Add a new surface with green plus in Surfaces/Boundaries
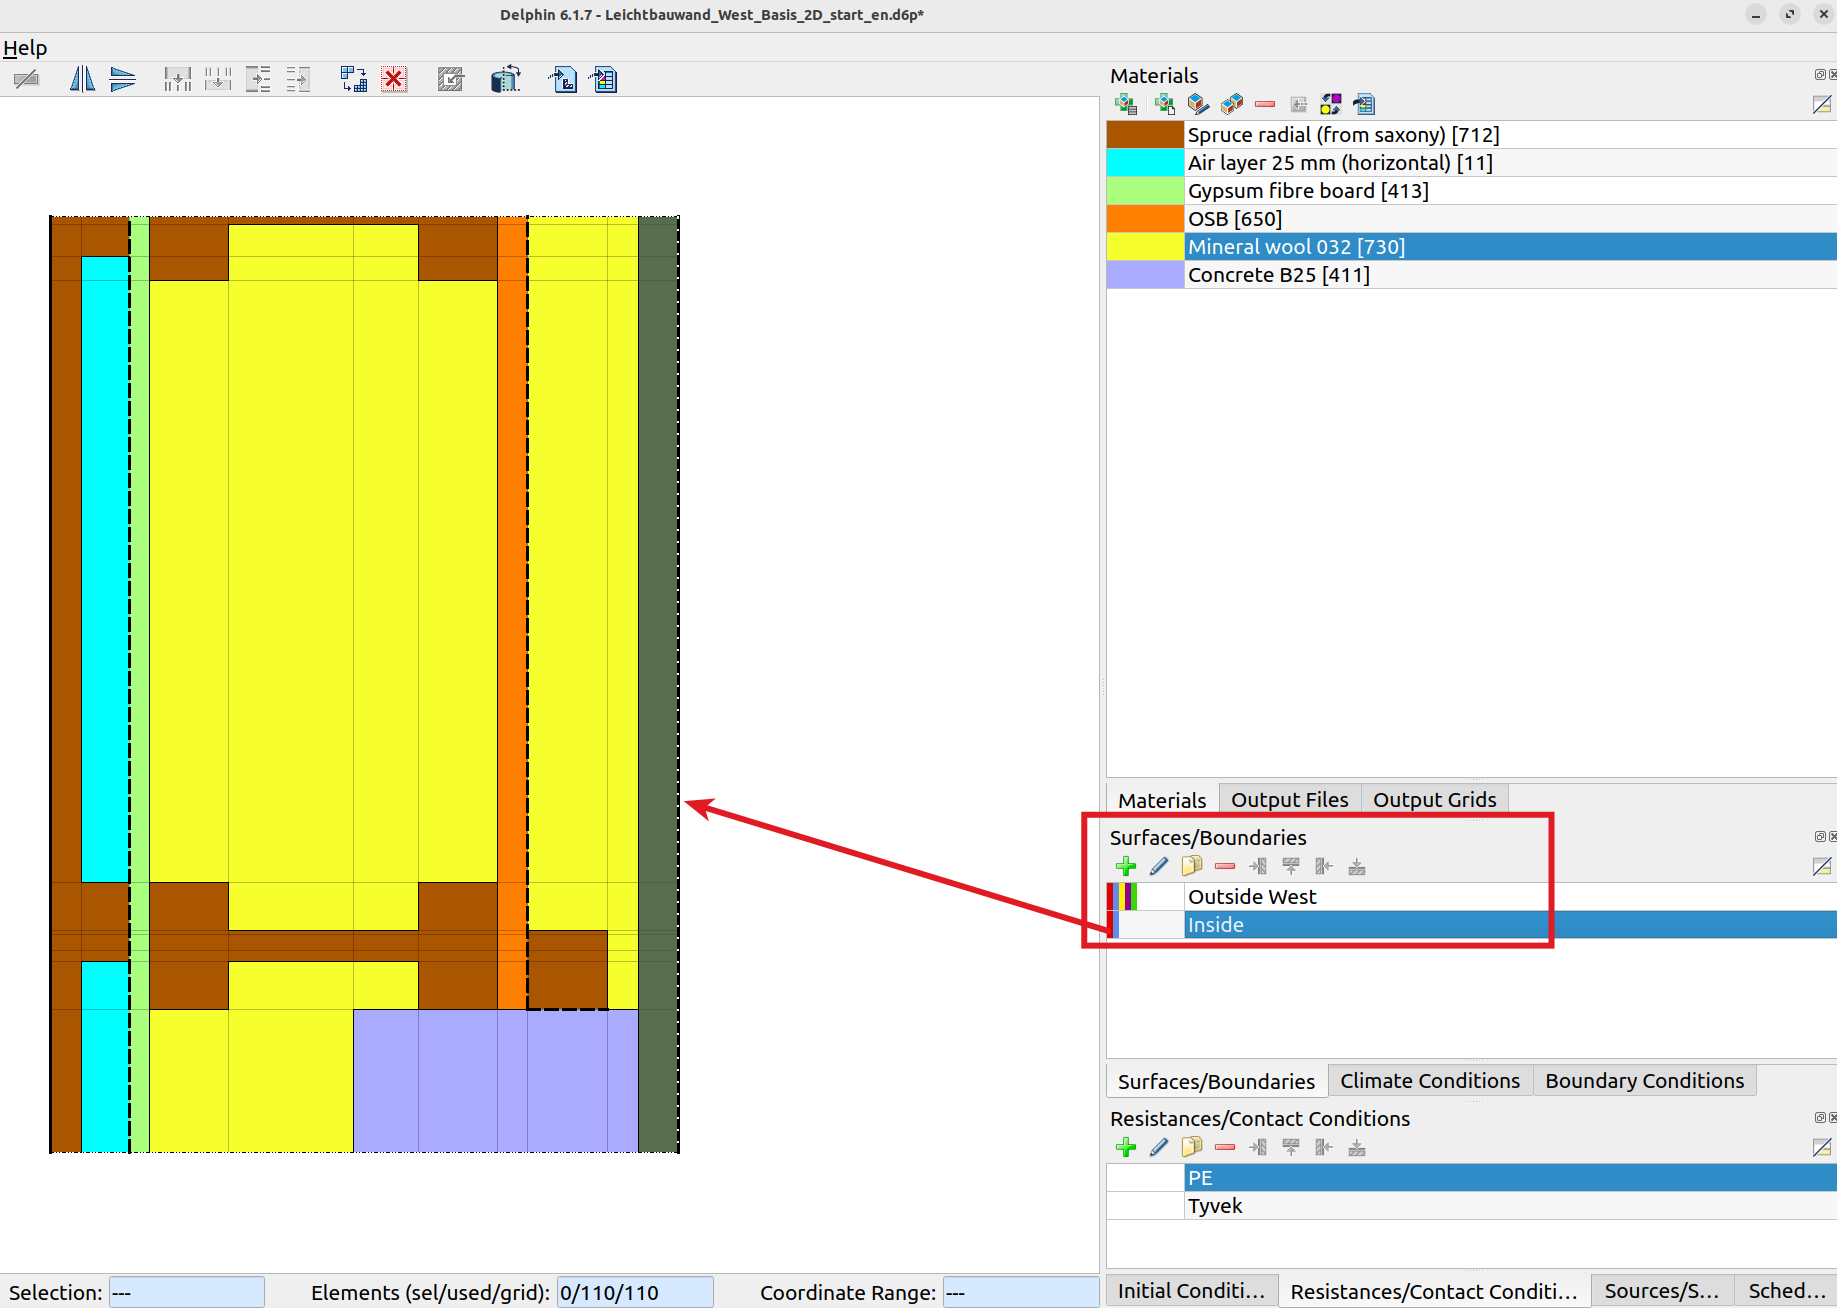 click(x=1126, y=866)
